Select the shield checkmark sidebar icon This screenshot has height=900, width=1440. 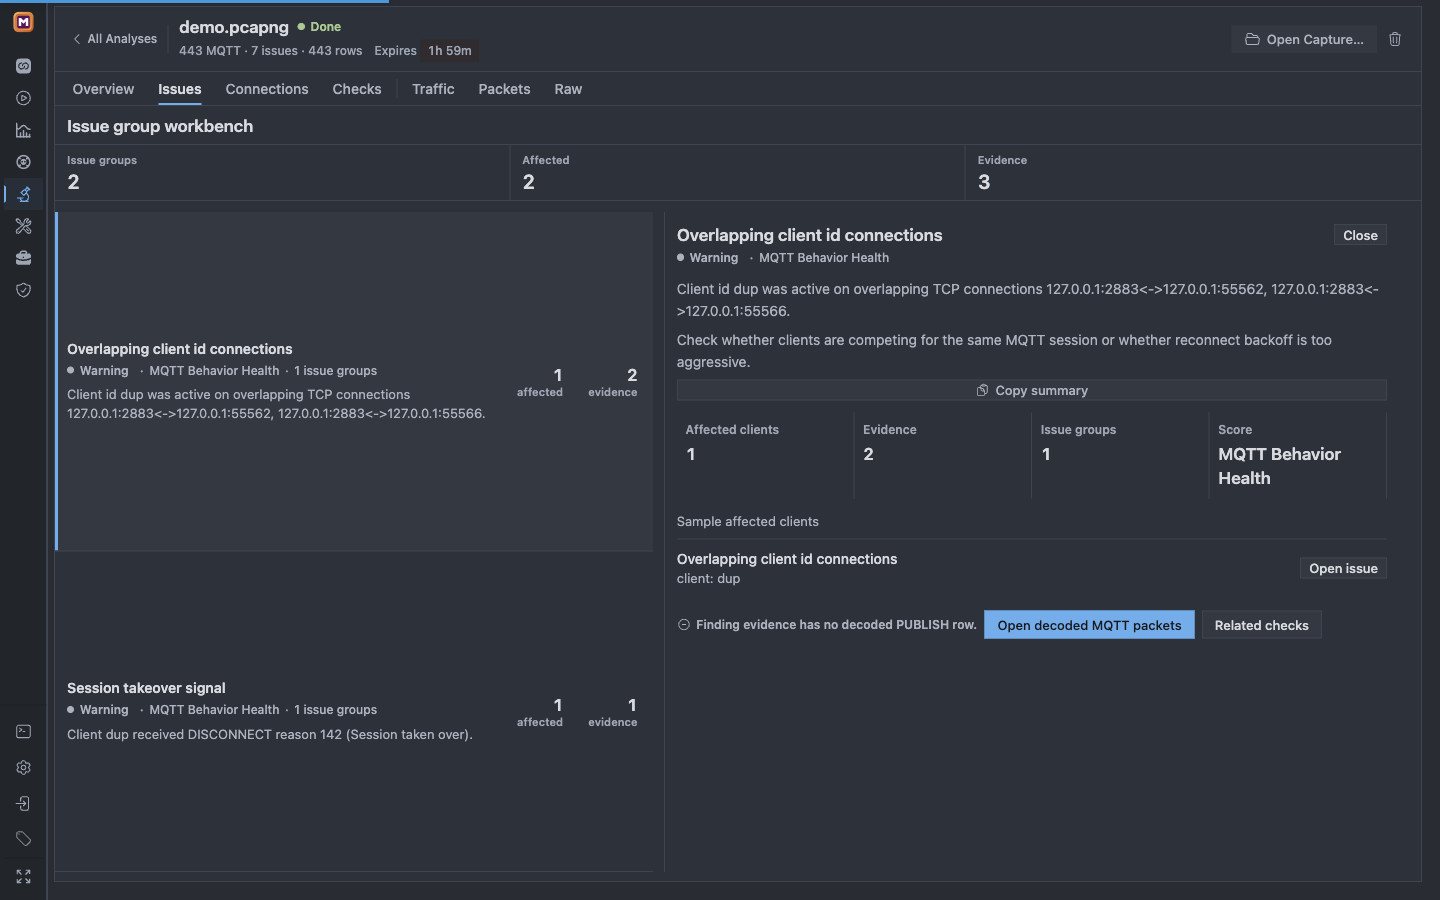click(23, 290)
